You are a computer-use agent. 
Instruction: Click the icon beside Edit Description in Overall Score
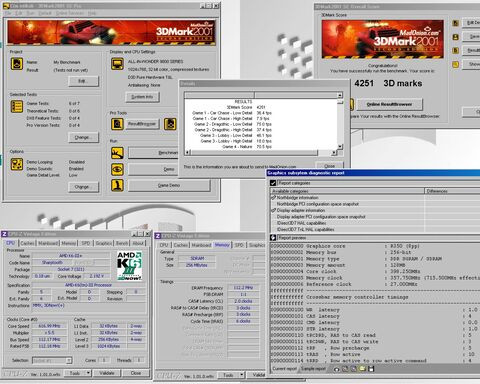[x=456, y=23]
